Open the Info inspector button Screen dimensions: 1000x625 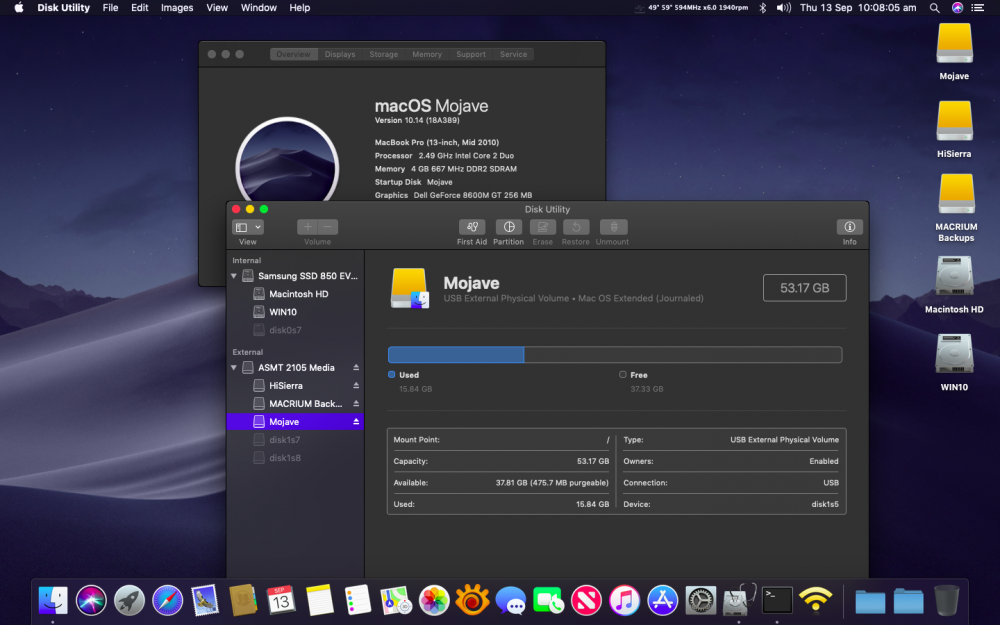tap(849, 227)
